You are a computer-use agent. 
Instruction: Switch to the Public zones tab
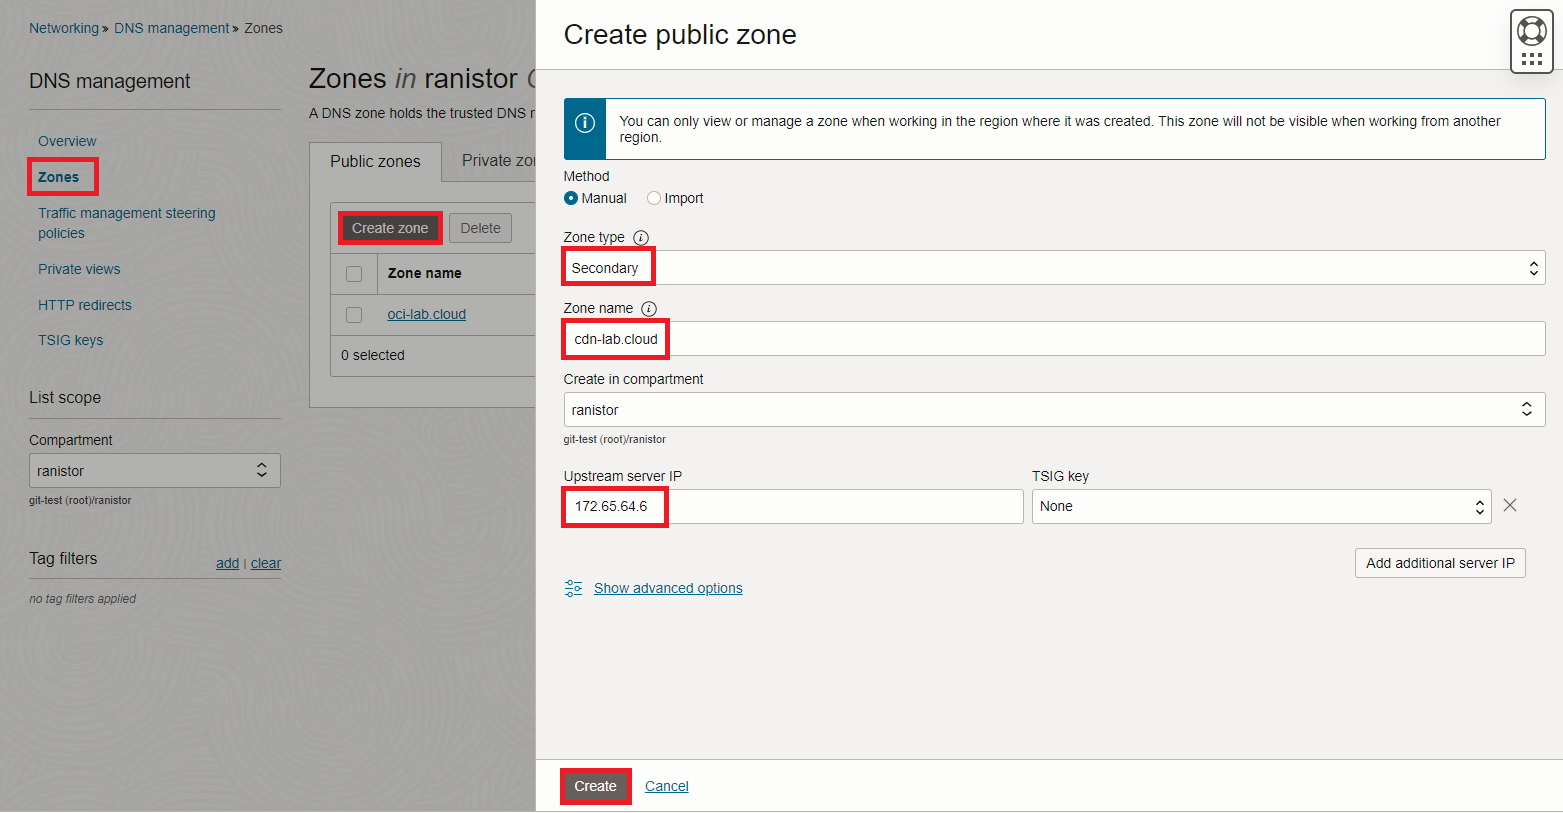click(x=375, y=162)
